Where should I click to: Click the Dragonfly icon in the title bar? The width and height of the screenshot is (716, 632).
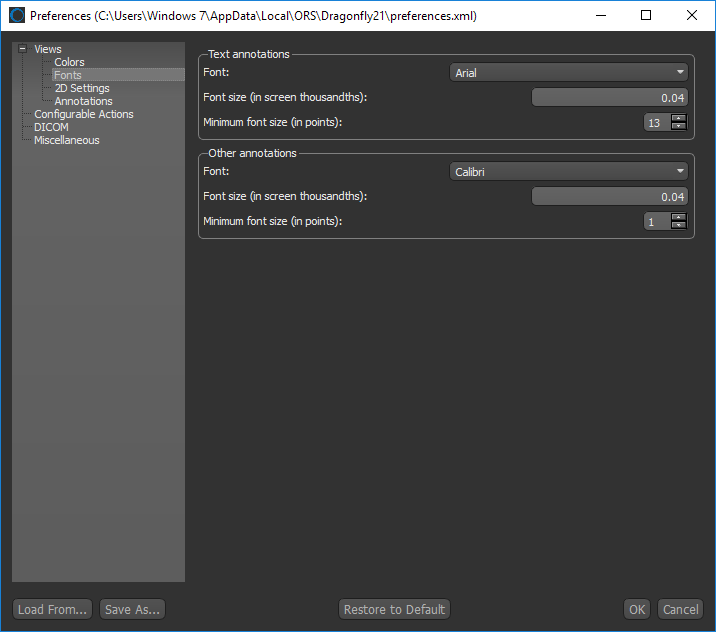pyautogui.click(x=16, y=16)
